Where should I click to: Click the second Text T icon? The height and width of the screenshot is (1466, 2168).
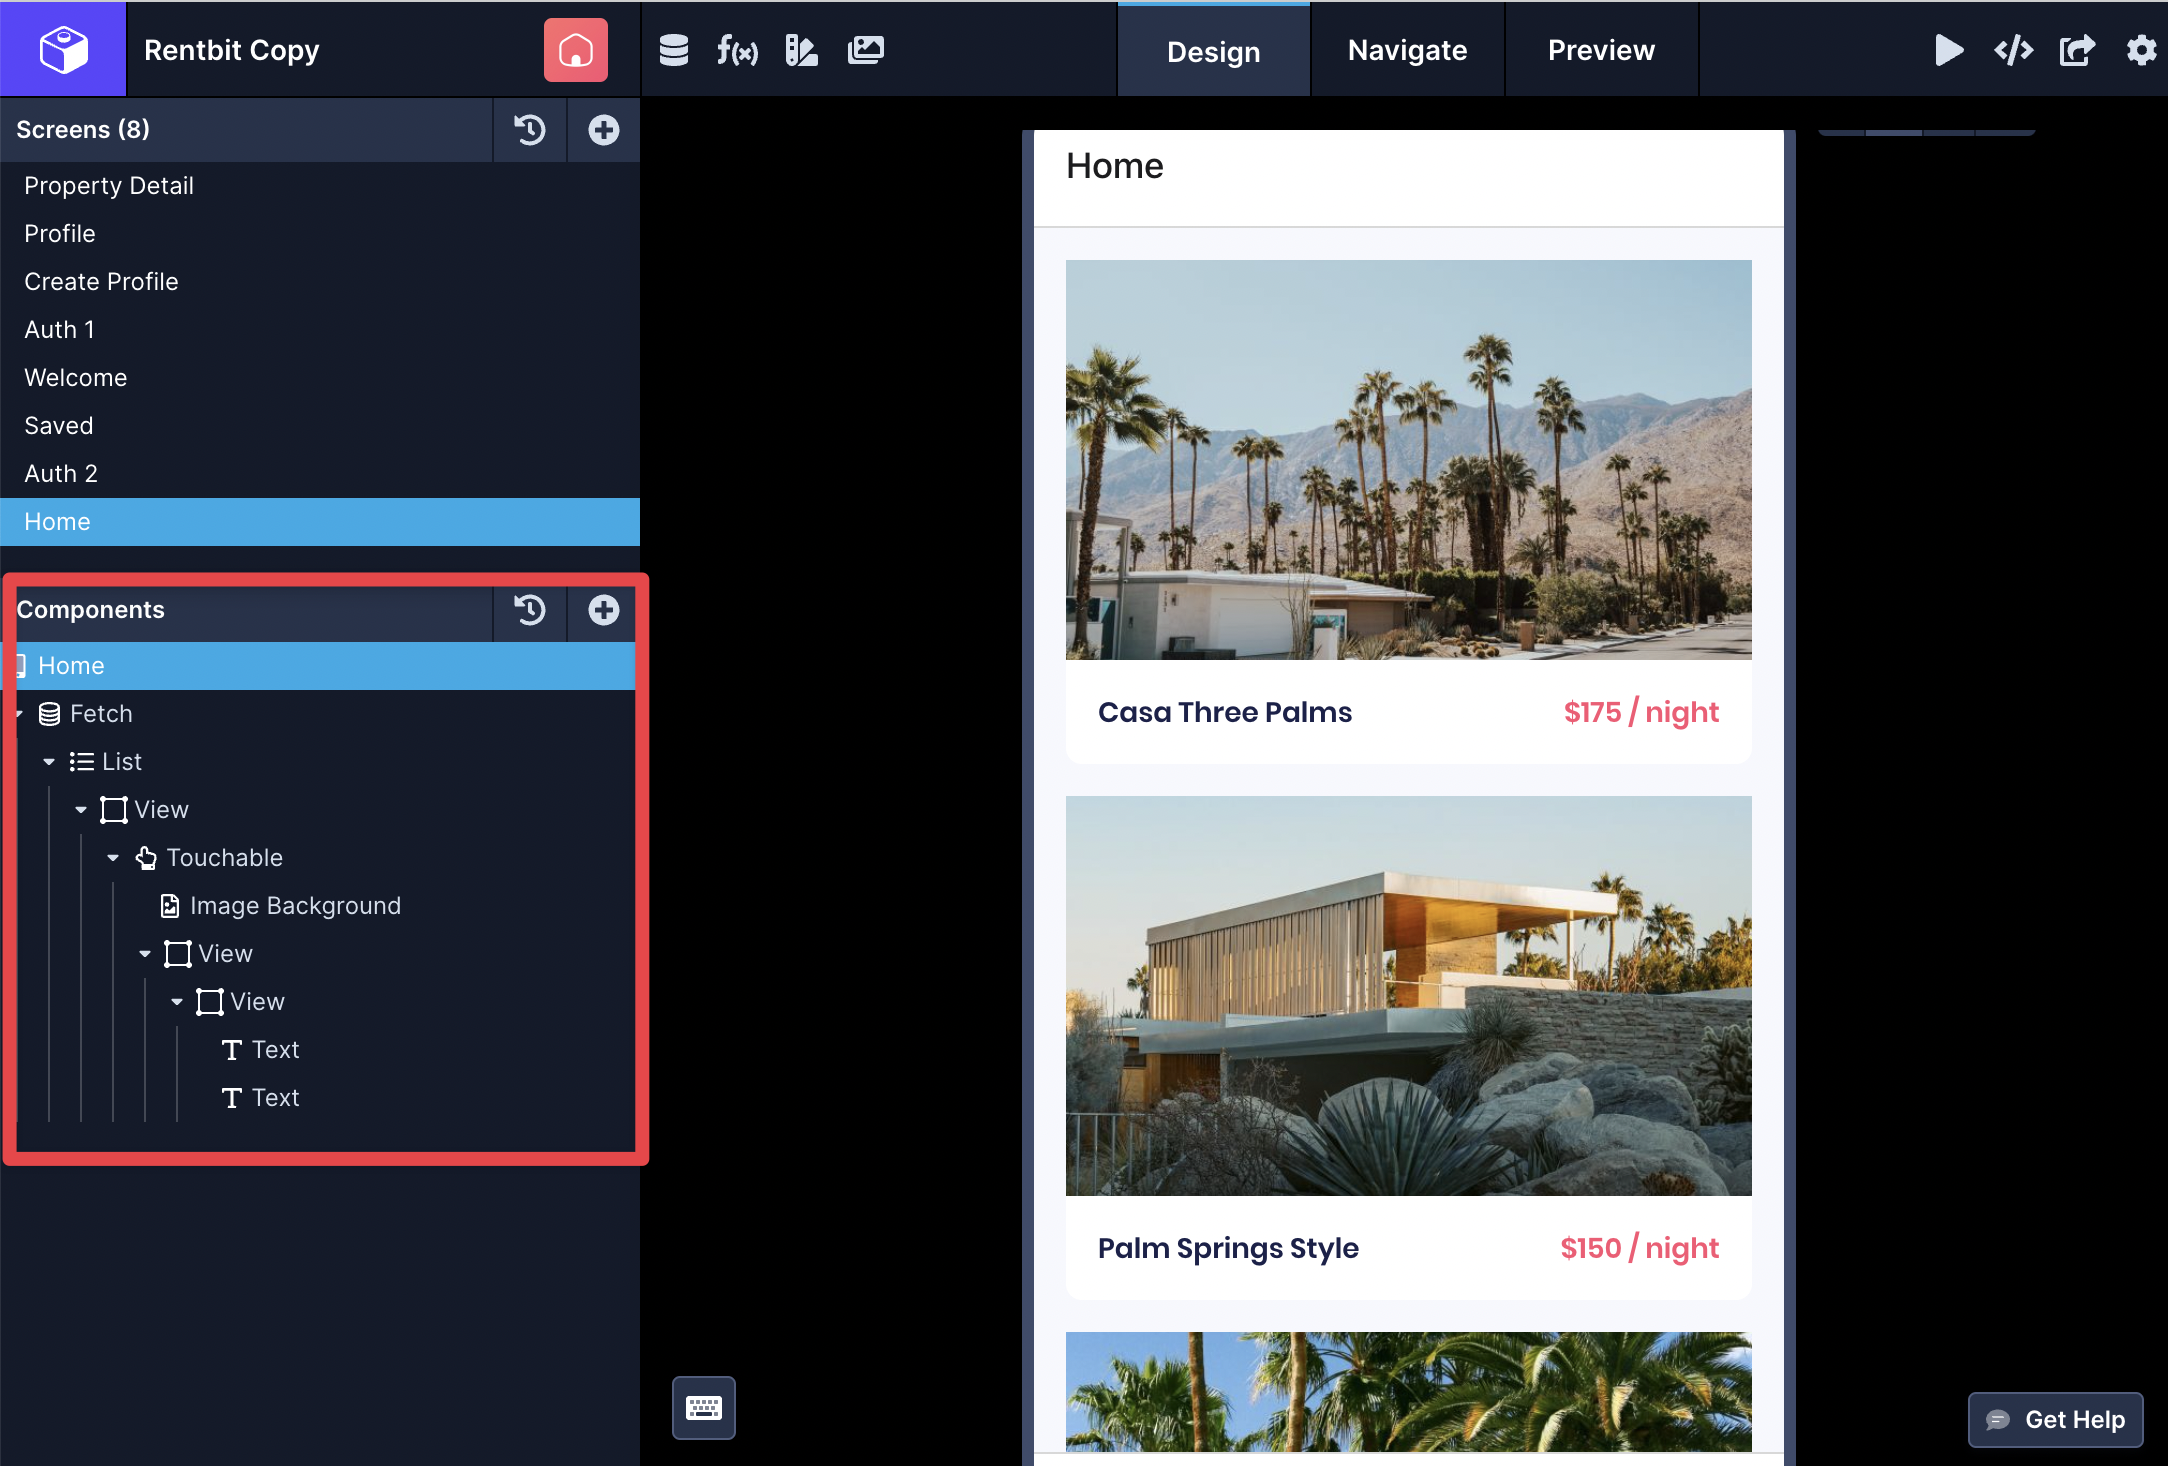pos(232,1098)
